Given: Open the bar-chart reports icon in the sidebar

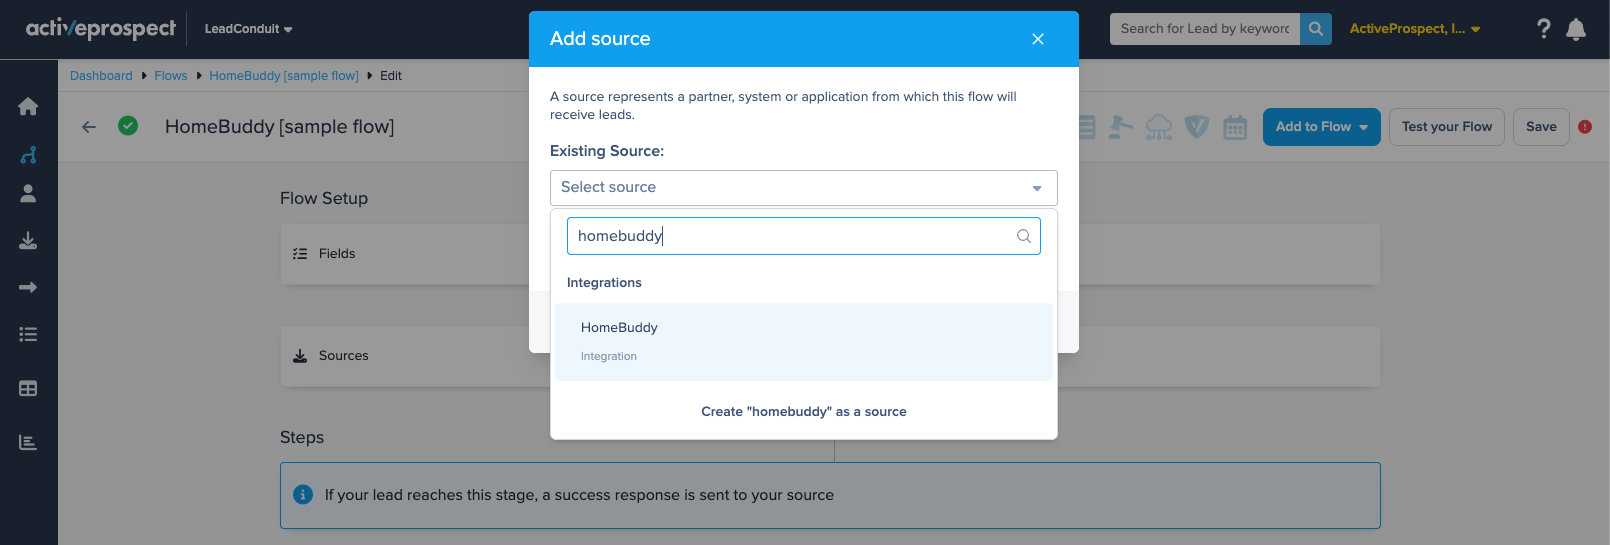Looking at the screenshot, I should [x=28, y=442].
